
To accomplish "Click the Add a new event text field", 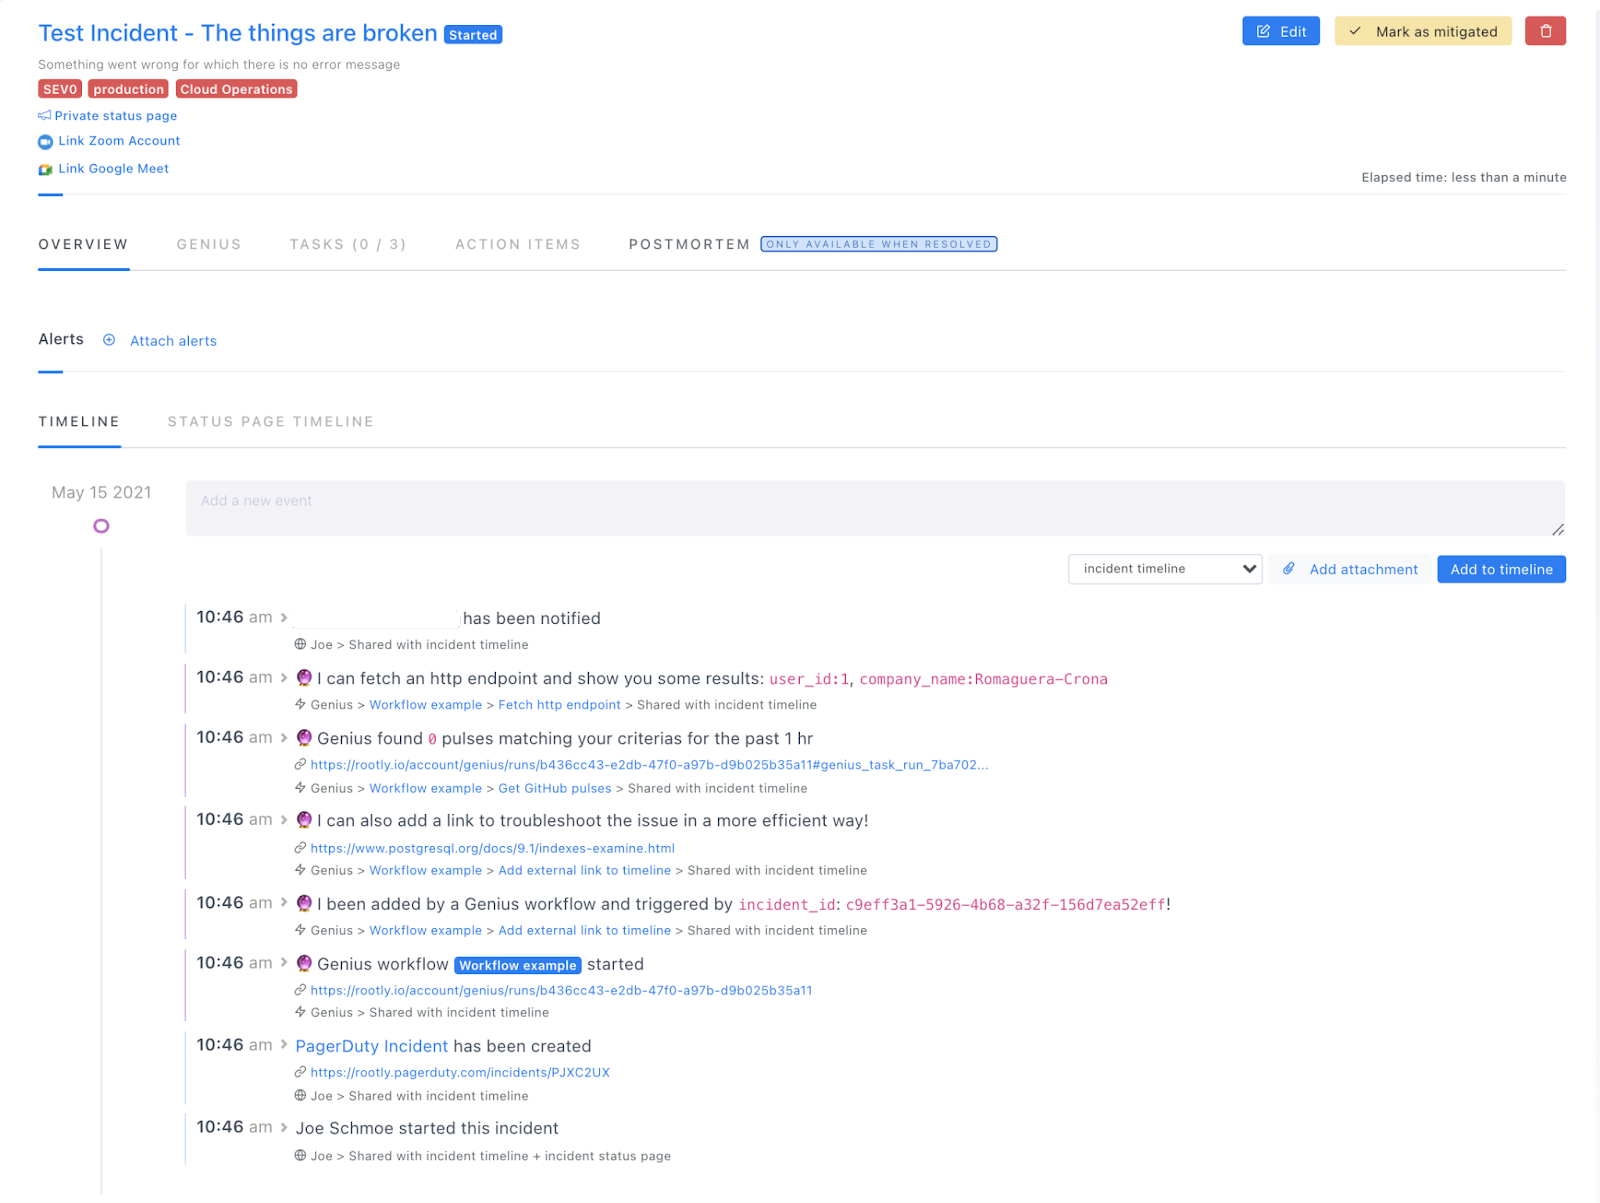I will coord(874,508).
